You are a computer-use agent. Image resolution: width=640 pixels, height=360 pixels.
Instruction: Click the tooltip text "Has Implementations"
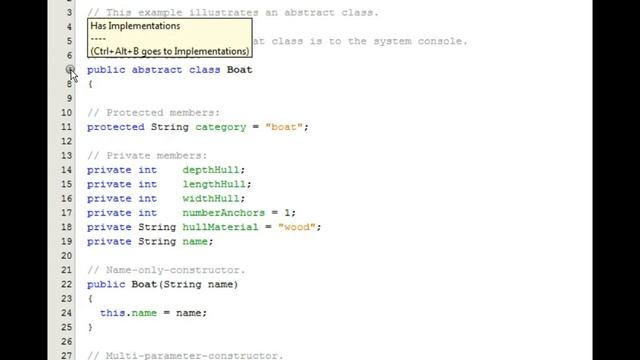point(135,26)
